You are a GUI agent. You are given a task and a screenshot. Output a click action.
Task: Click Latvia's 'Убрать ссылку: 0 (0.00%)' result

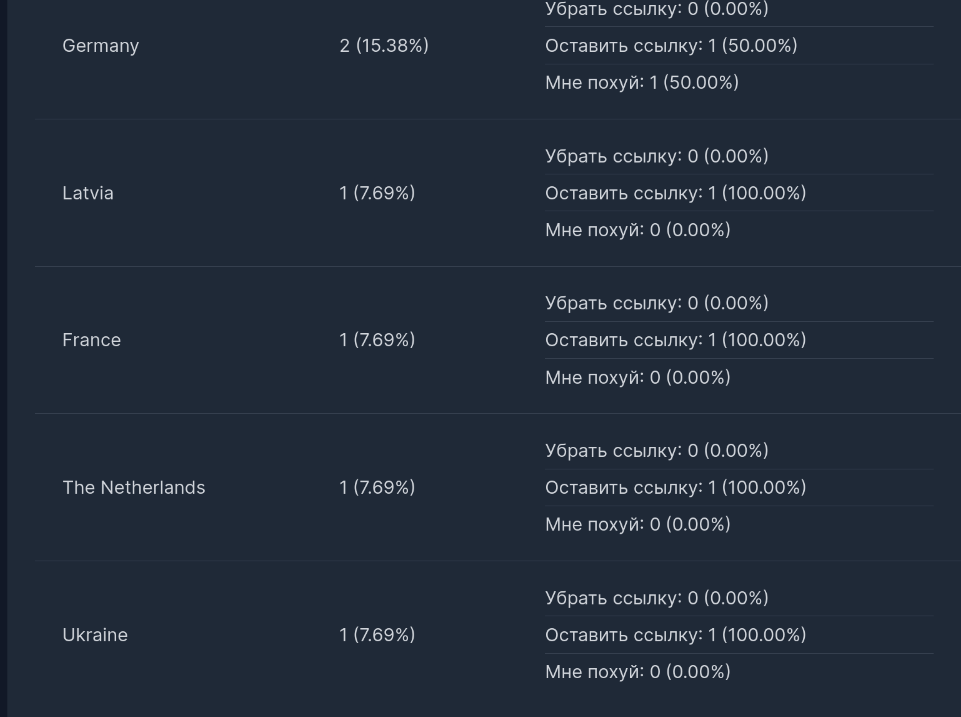click(x=657, y=156)
